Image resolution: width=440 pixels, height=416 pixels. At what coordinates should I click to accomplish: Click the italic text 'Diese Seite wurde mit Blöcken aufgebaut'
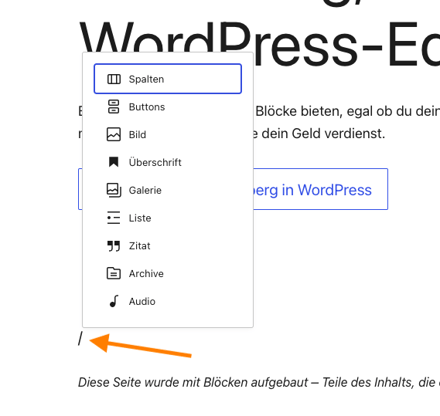(x=193, y=382)
